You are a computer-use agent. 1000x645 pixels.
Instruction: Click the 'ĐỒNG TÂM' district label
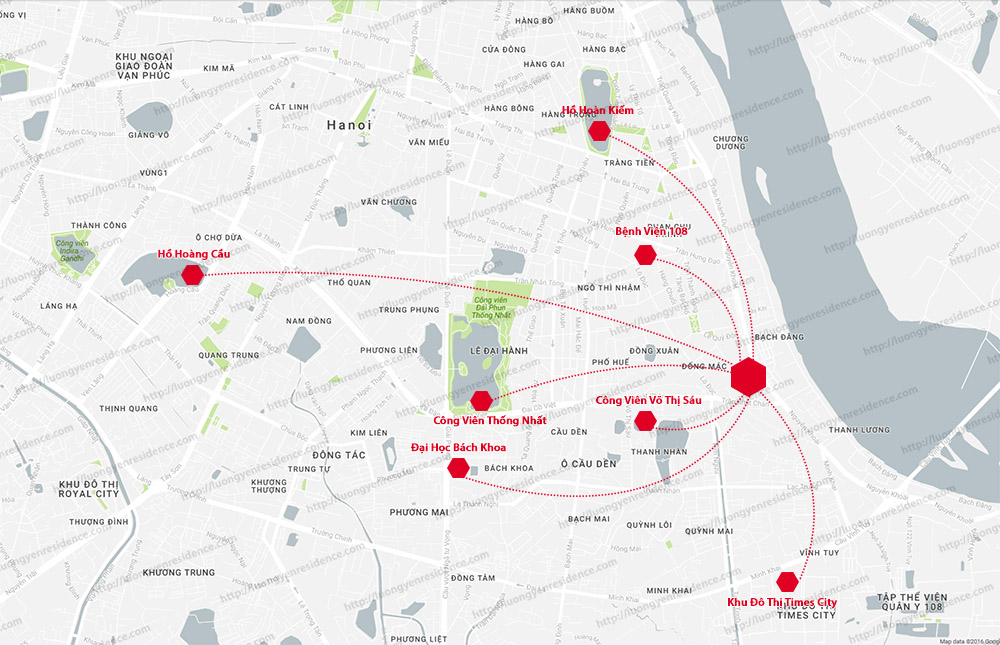[x=473, y=578]
